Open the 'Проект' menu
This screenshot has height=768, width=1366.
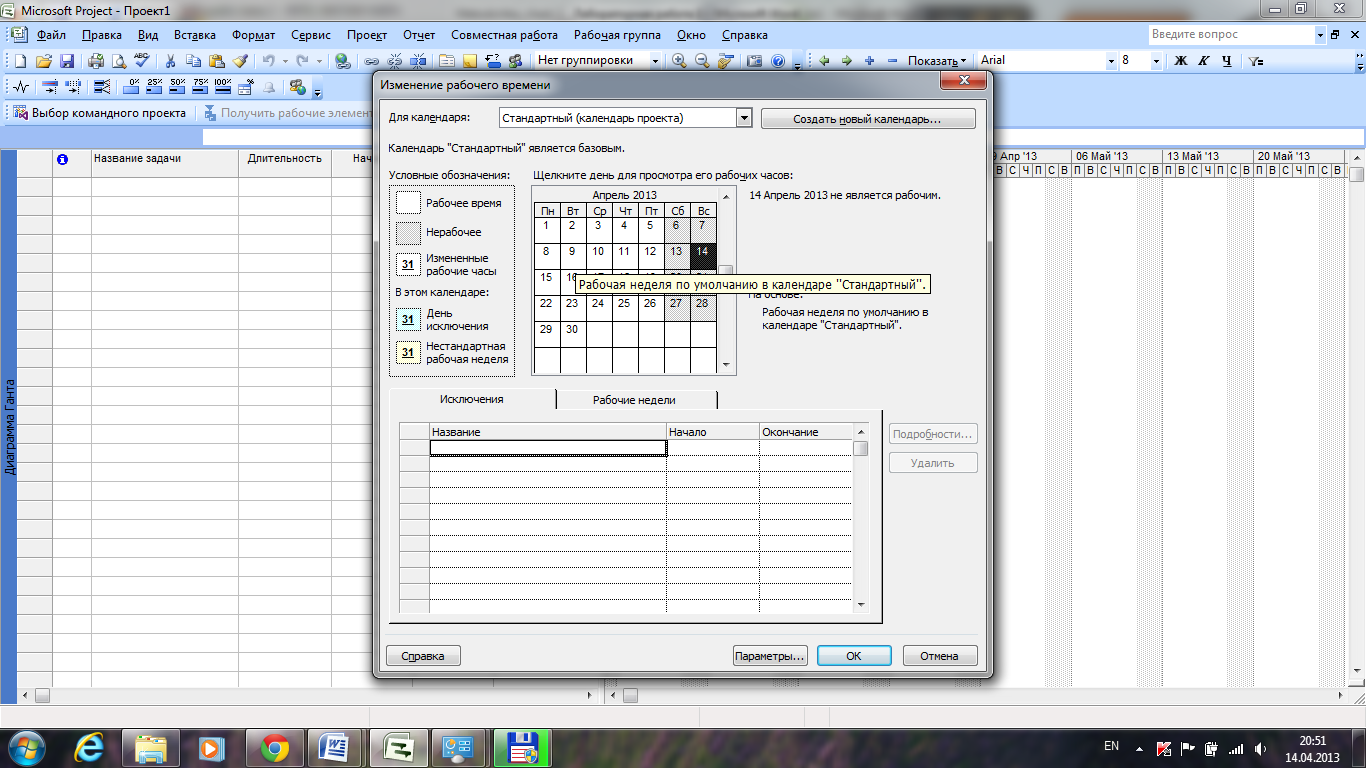pyautogui.click(x=367, y=35)
